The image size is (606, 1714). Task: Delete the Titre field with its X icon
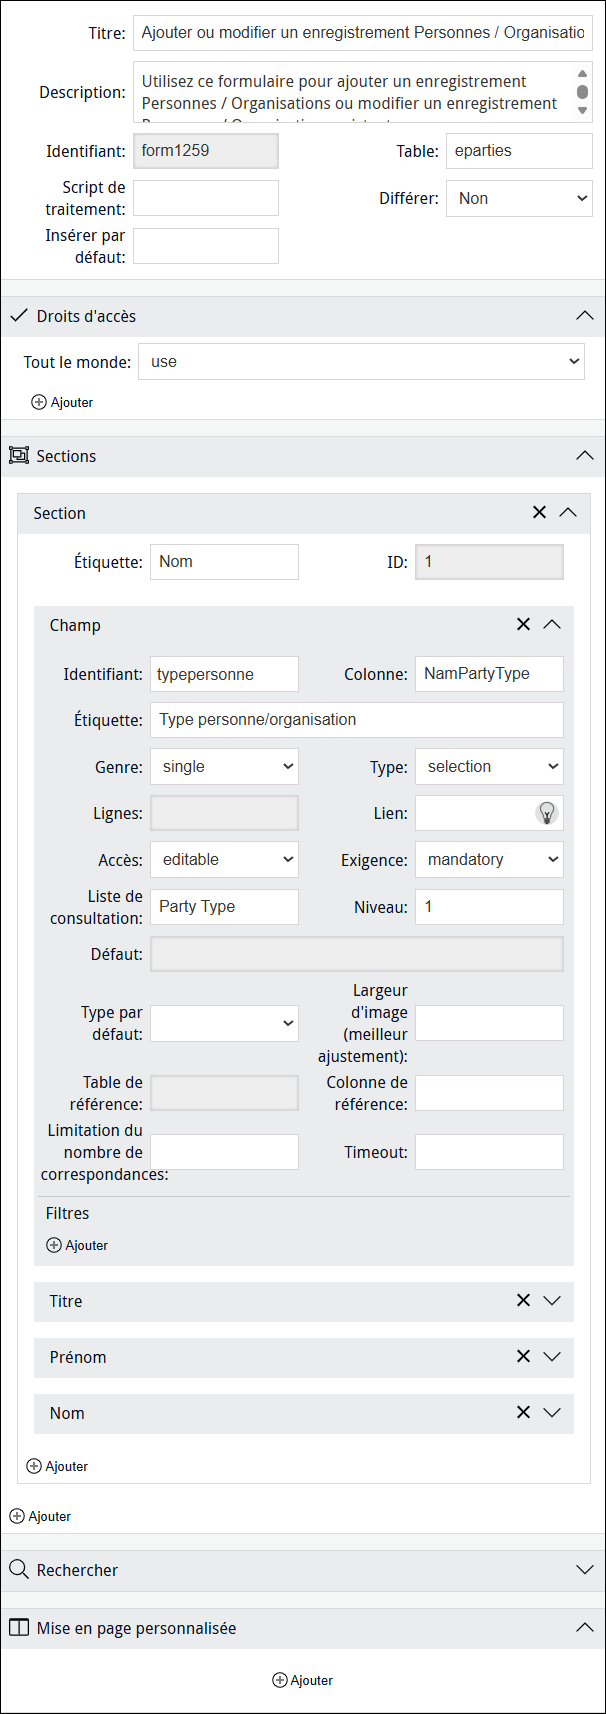pos(523,1300)
